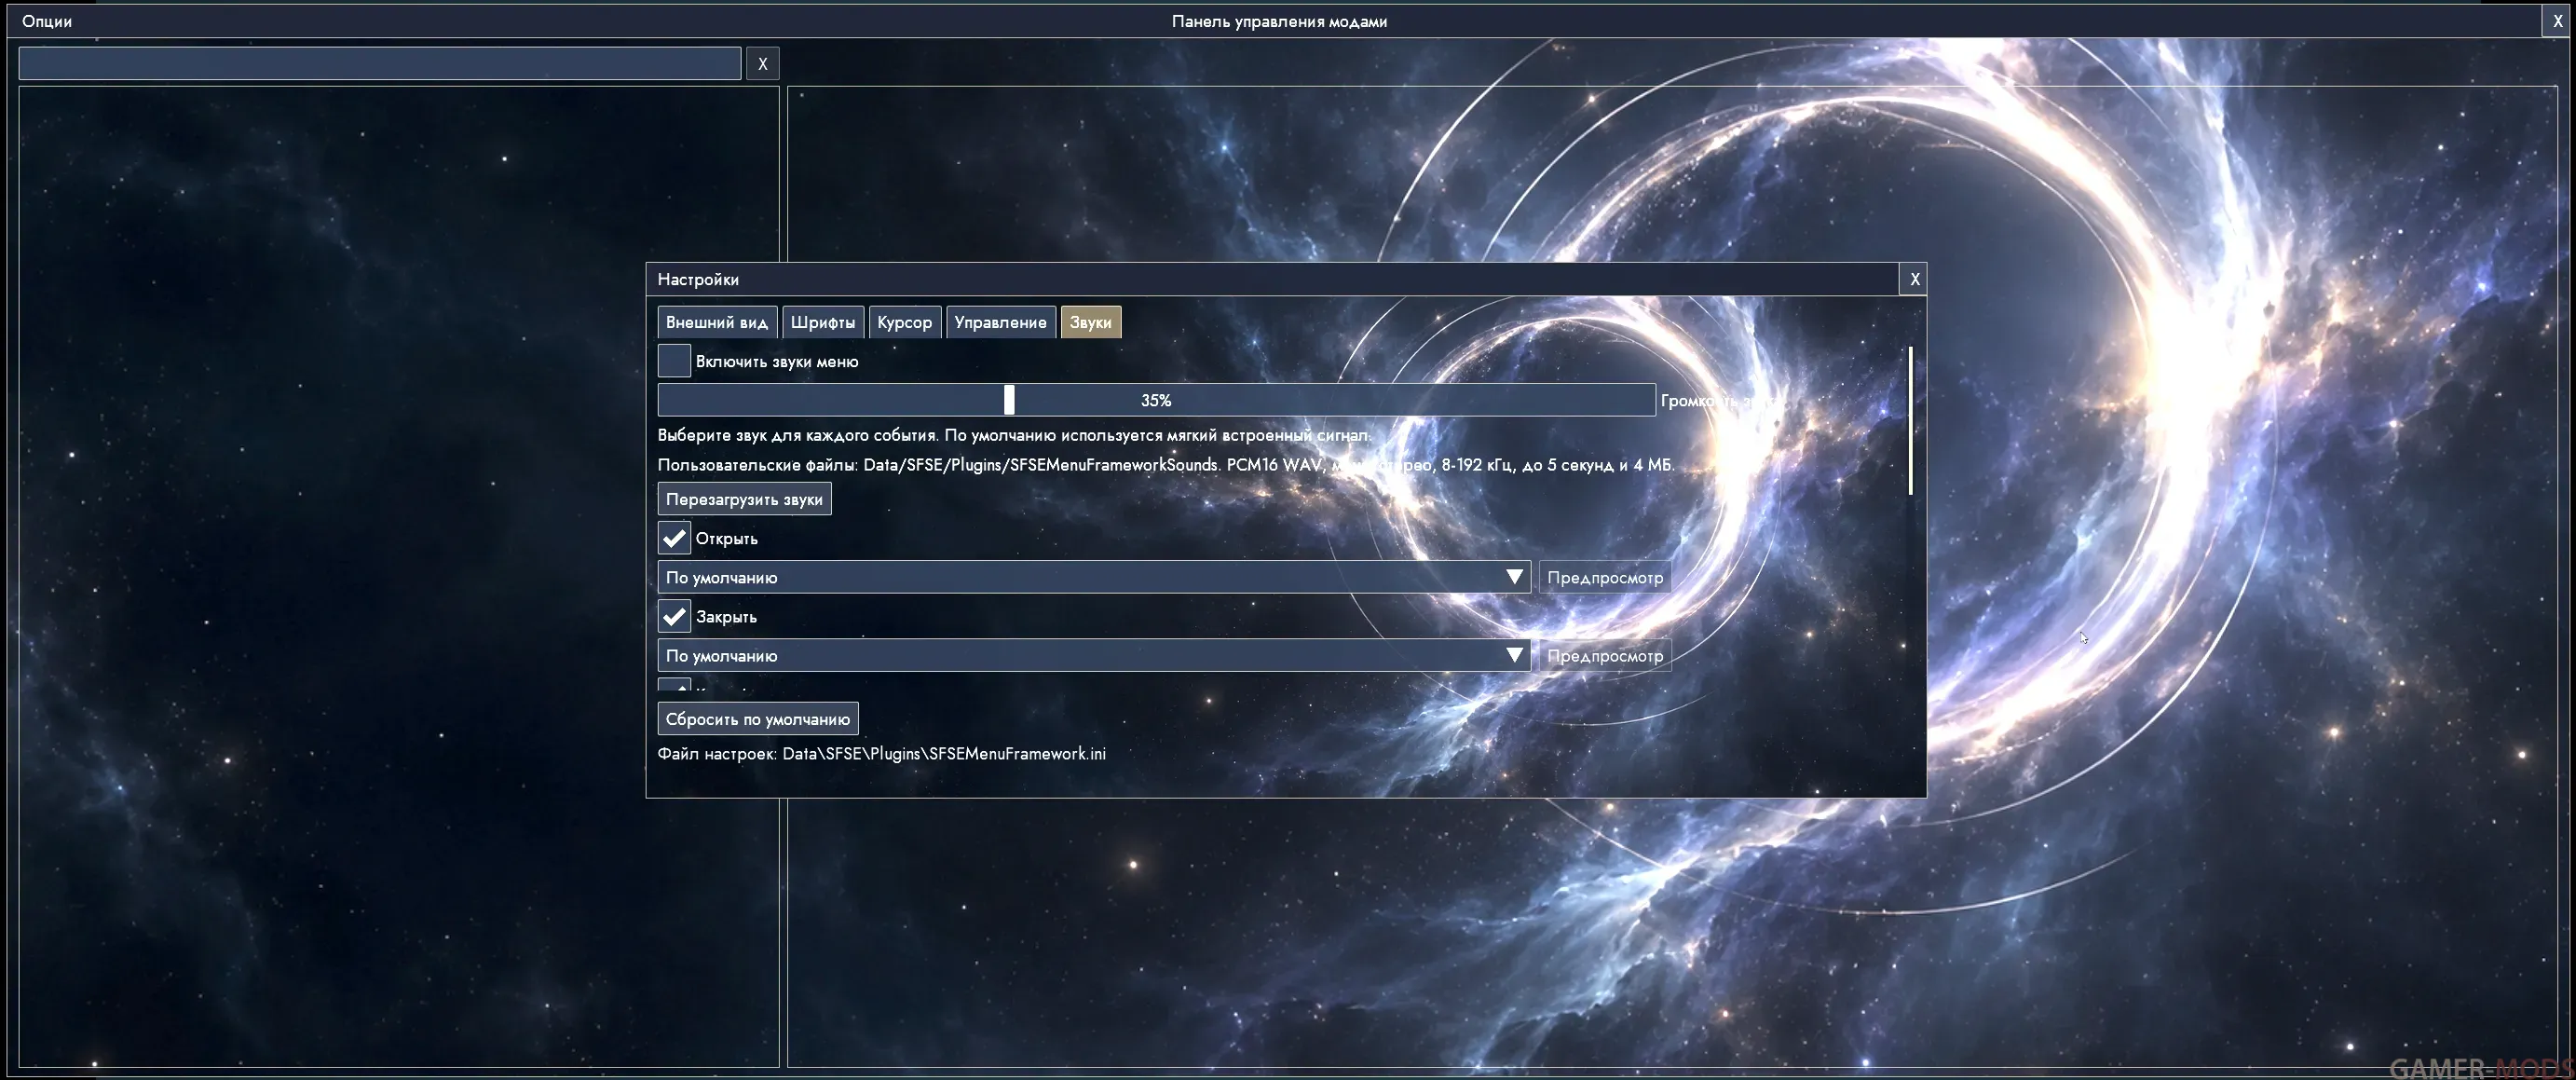Preview the Открыть sound with Предпросмотр
The image size is (2576, 1080).
[x=1604, y=577]
